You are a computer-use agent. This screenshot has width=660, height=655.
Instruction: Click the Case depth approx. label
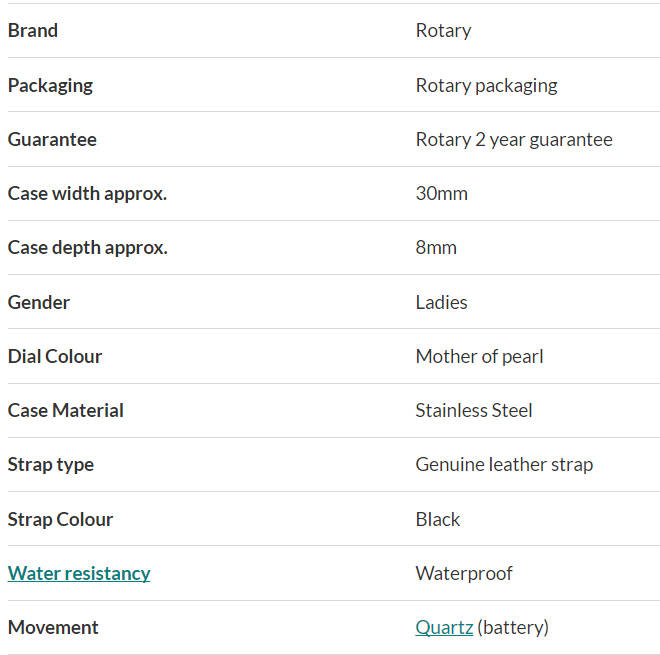pos(87,248)
